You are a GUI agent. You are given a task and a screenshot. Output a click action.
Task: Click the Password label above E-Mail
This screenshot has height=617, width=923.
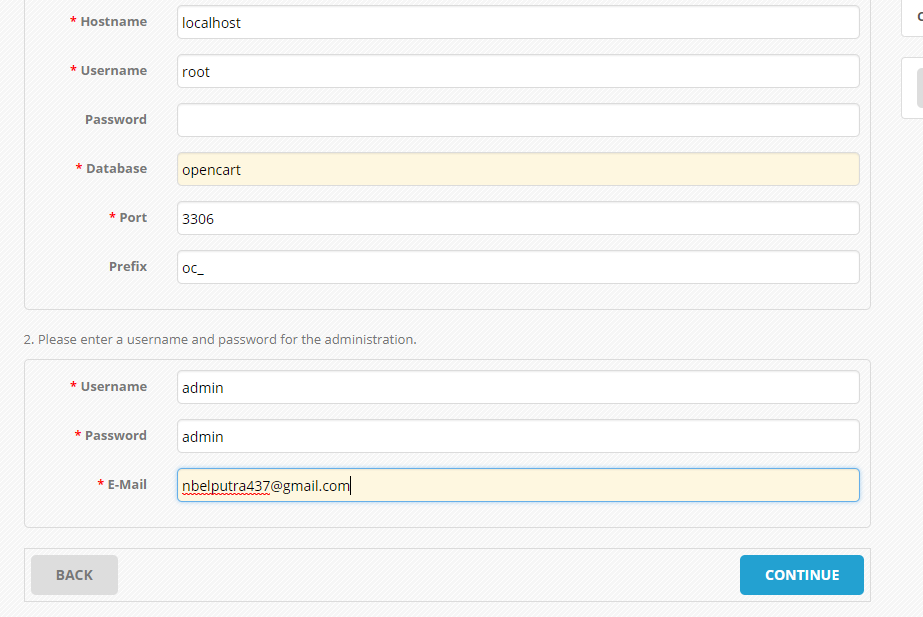pos(116,436)
